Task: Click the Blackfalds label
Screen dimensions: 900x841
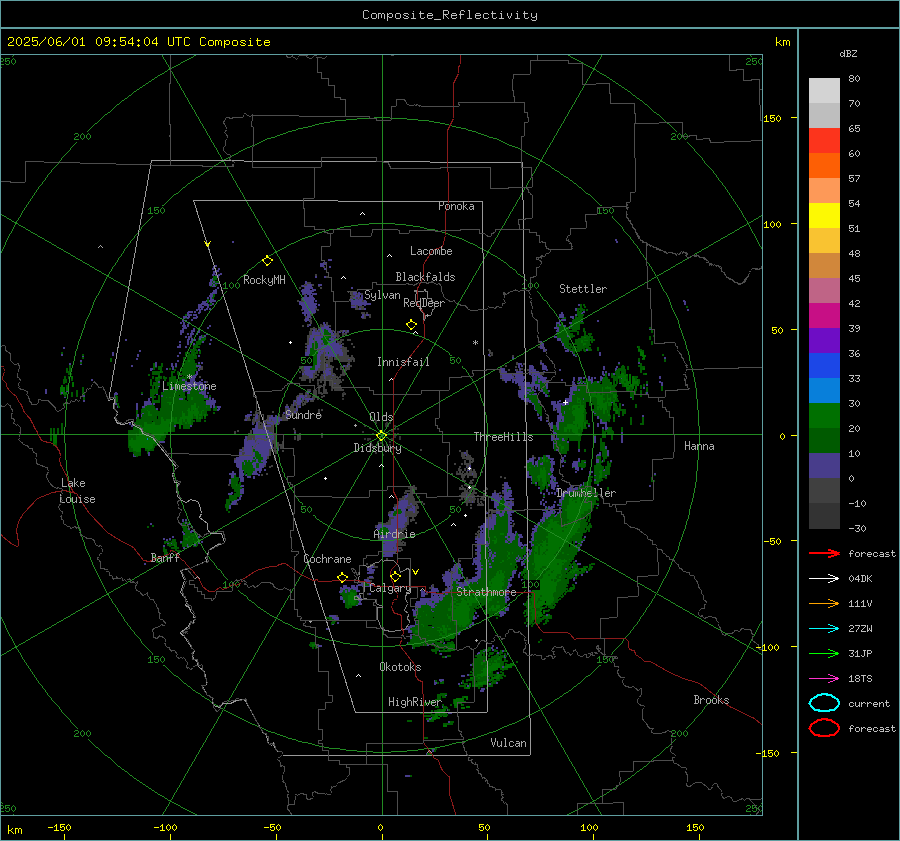Action: pyautogui.click(x=425, y=277)
